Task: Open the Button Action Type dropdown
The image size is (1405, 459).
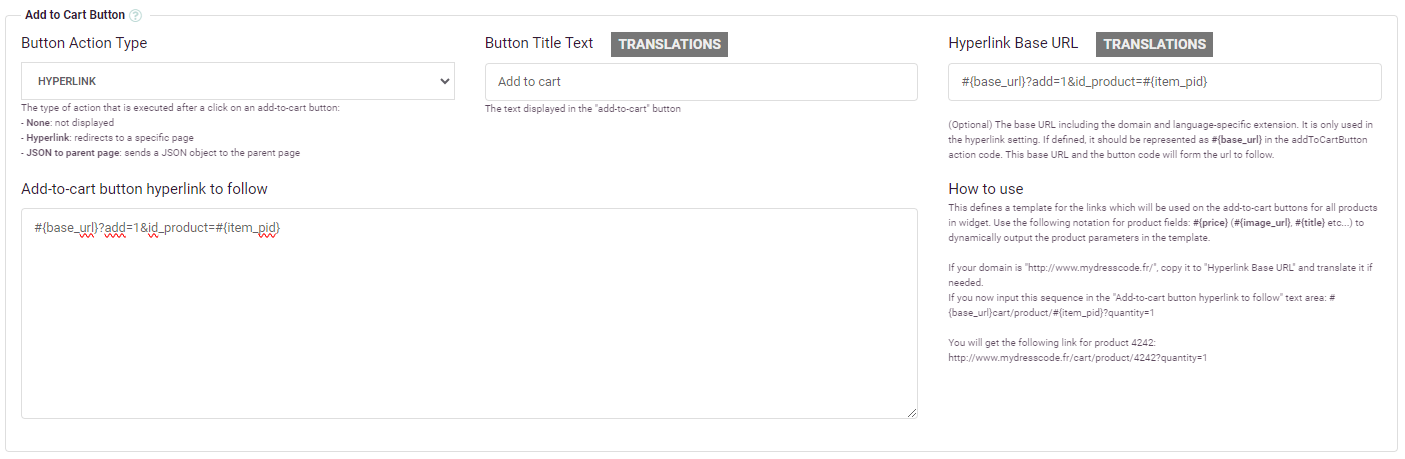Action: [x=237, y=81]
